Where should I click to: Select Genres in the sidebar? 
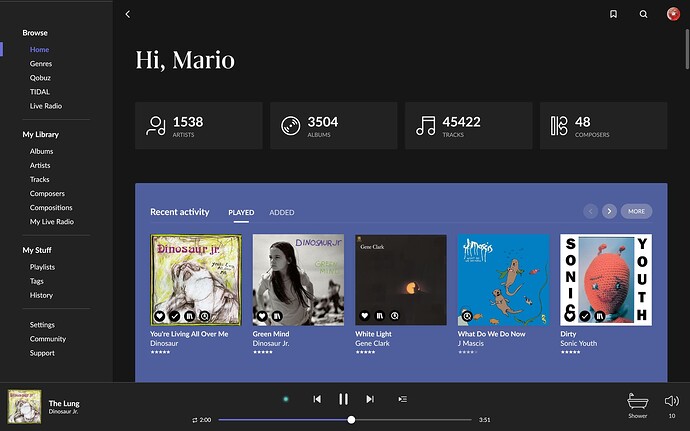[x=40, y=64]
